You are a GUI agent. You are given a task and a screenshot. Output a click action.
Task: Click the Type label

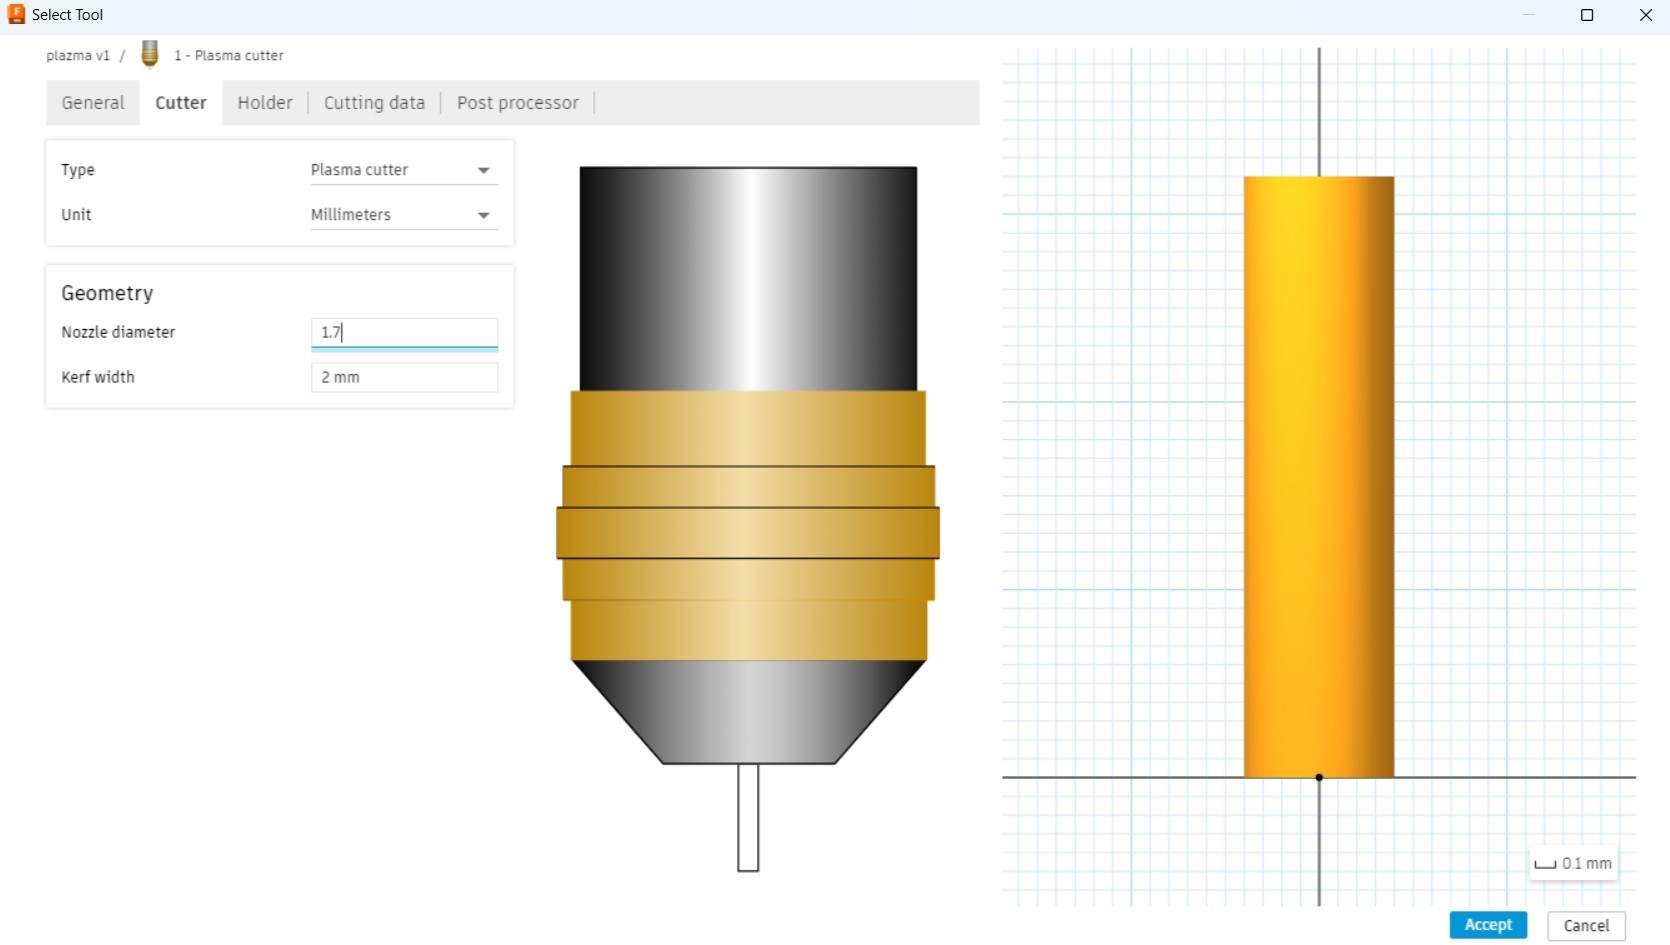click(78, 170)
